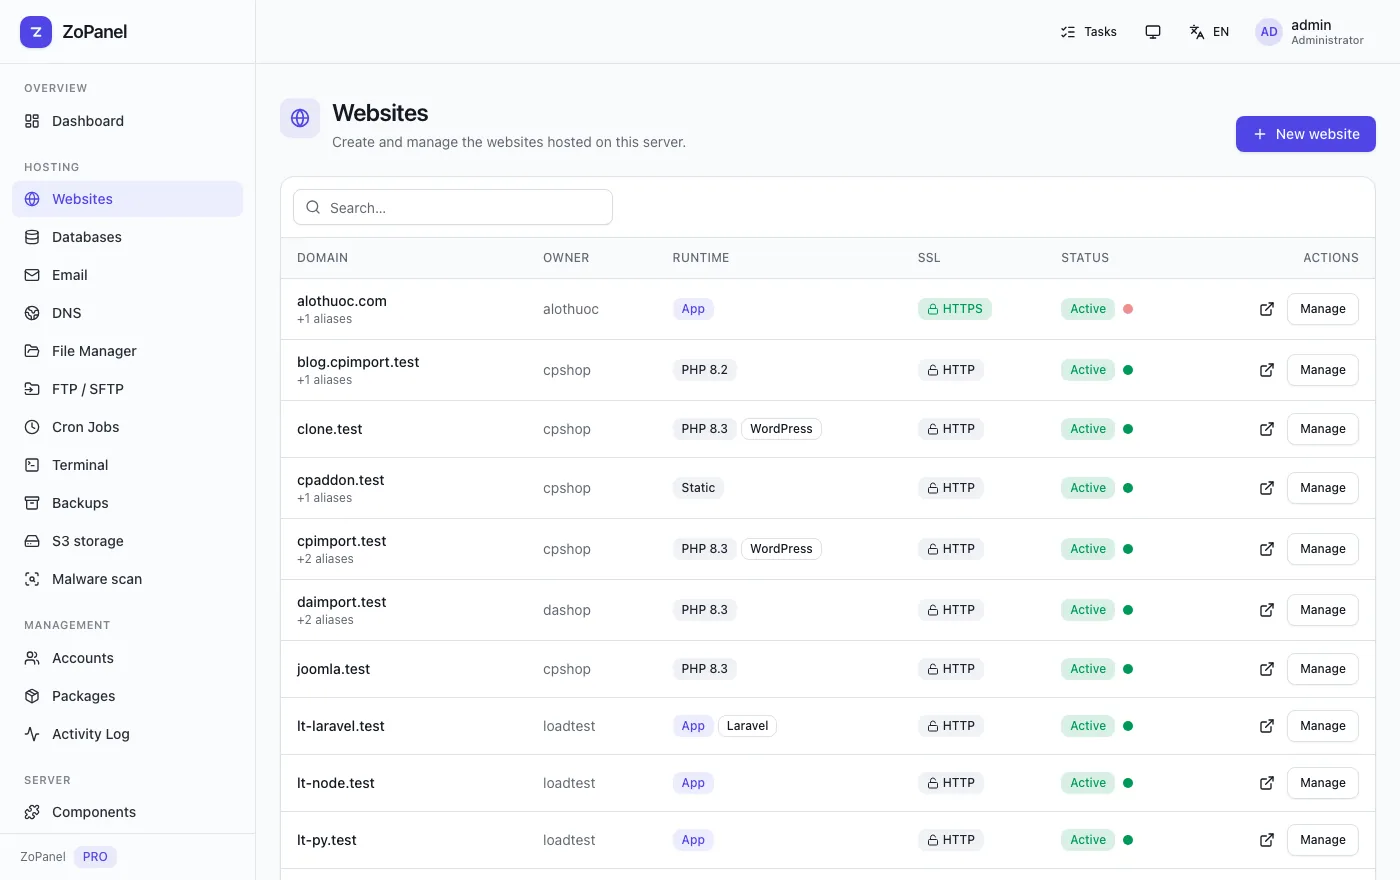Click the globe icon beside Websites heading
Viewport: 1400px width, 880px height.
pyautogui.click(x=300, y=118)
